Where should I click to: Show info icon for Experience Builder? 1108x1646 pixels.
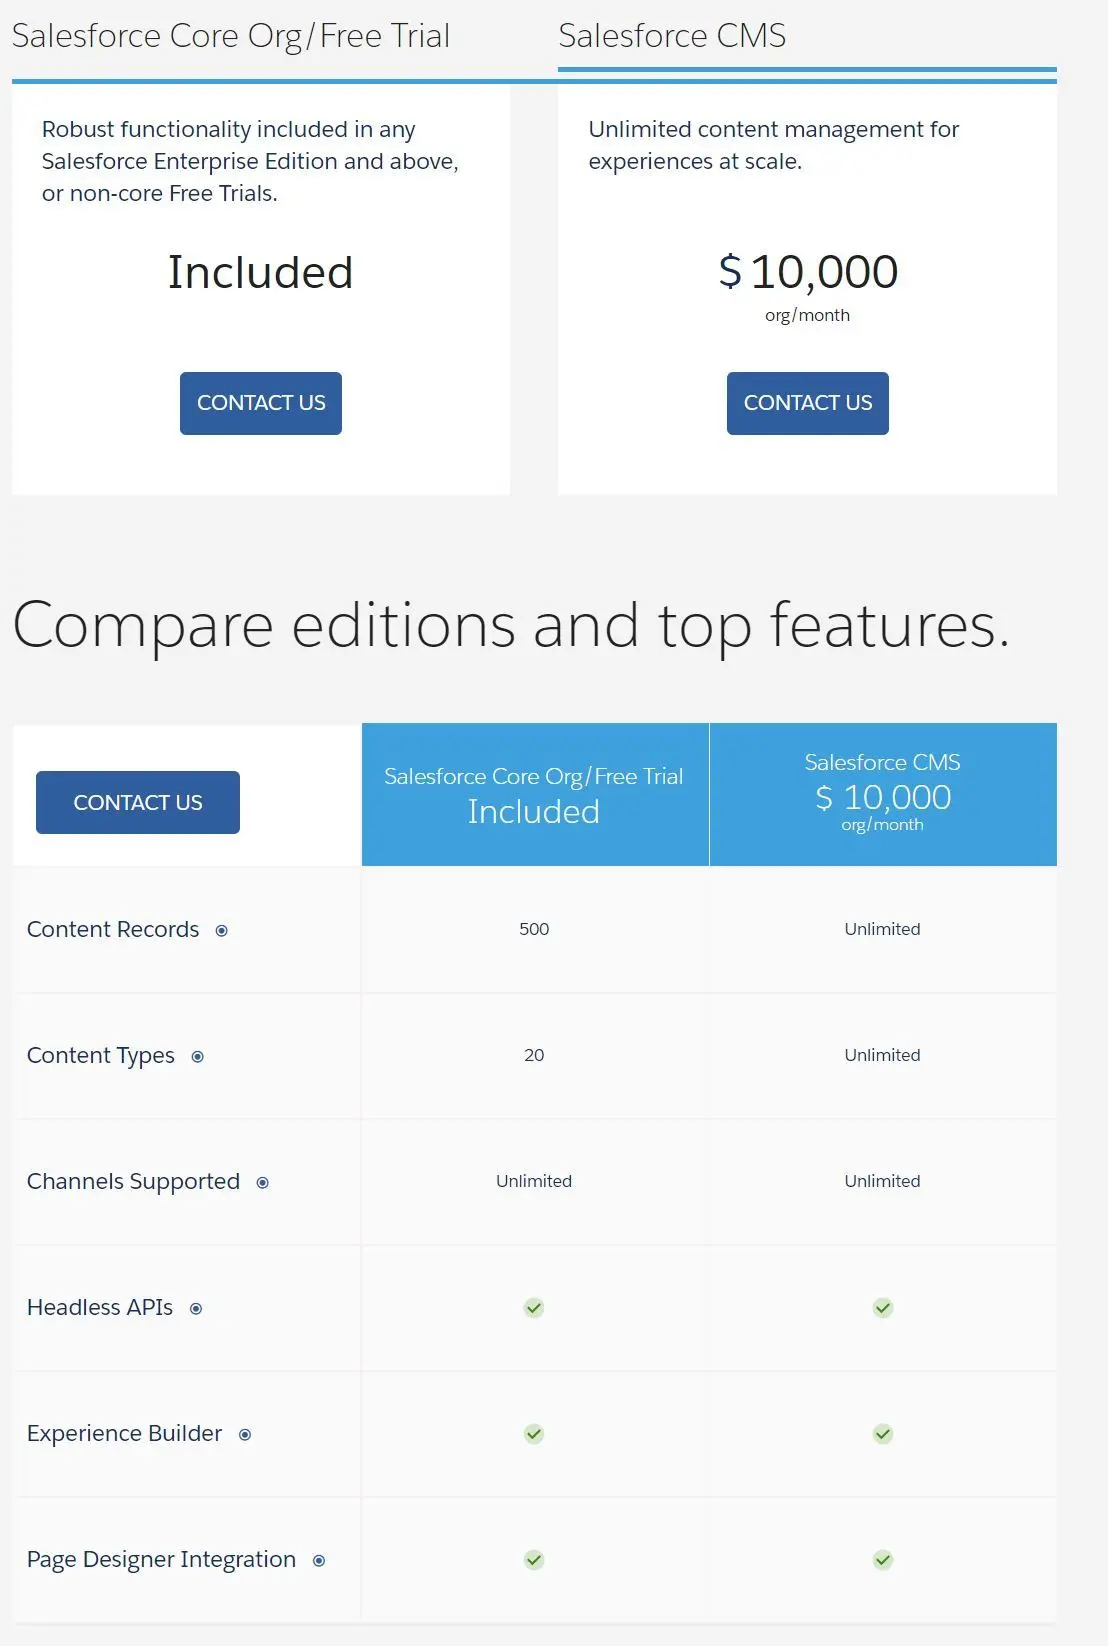click(245, 1435)
